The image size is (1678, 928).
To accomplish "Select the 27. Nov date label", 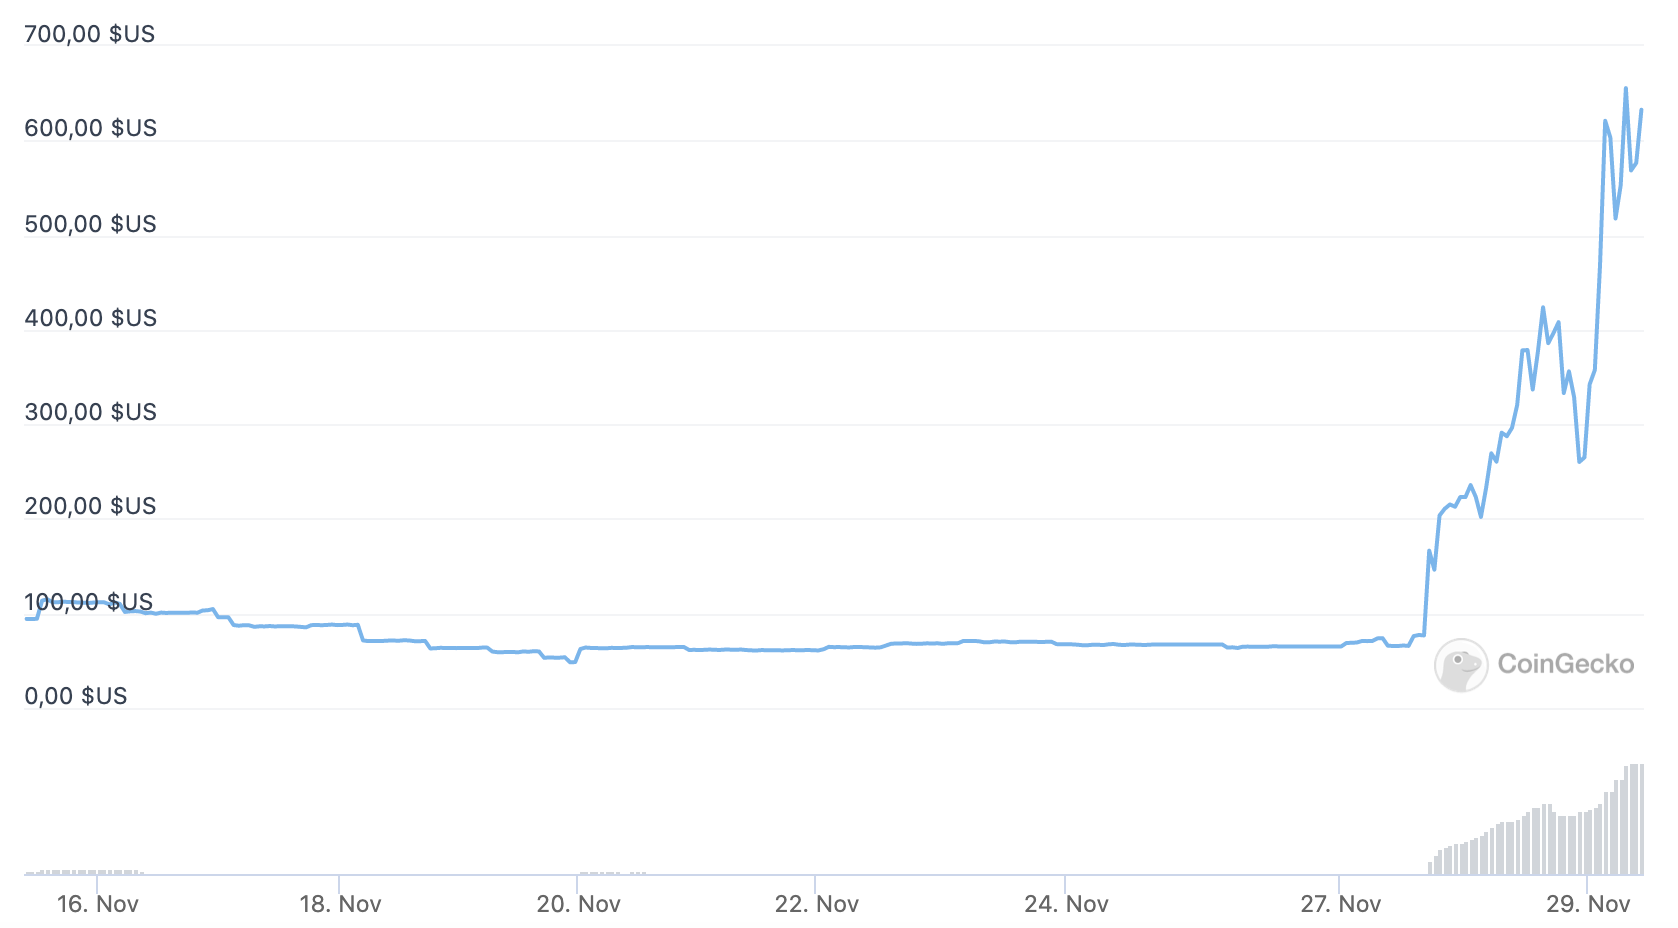I will pos(1340,904).
